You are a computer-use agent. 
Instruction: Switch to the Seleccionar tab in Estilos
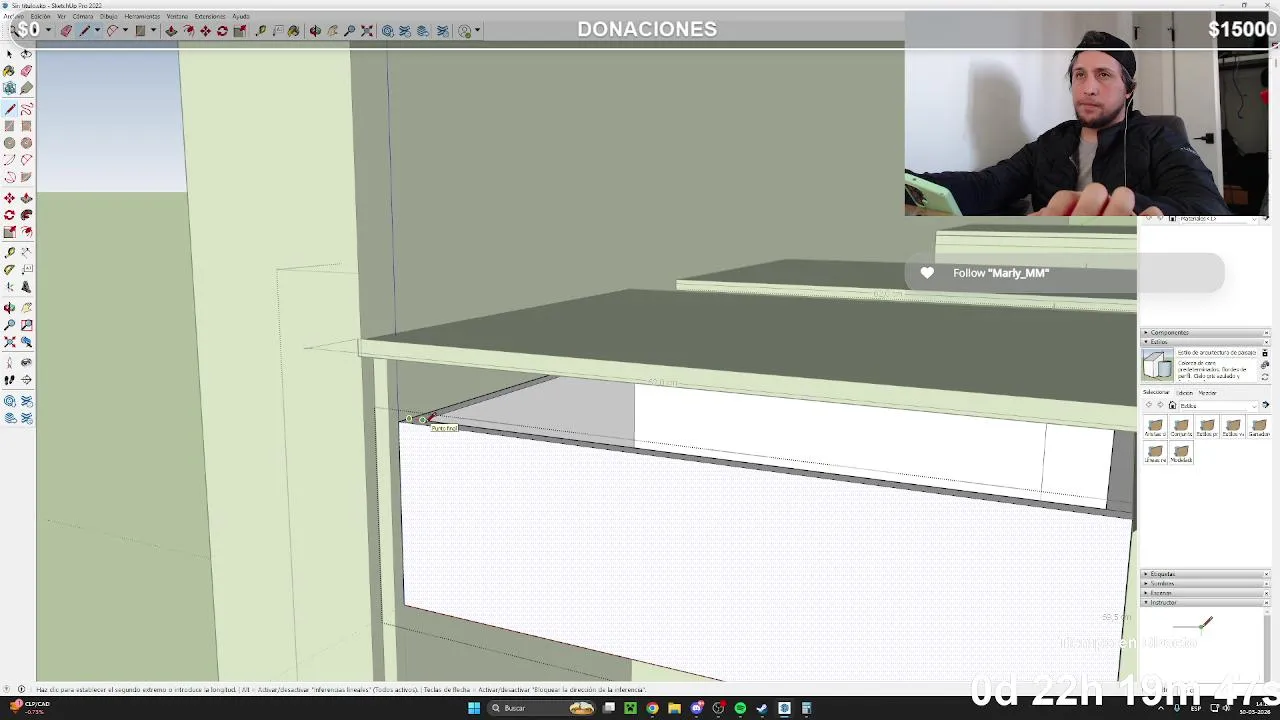pos(1156,392)
